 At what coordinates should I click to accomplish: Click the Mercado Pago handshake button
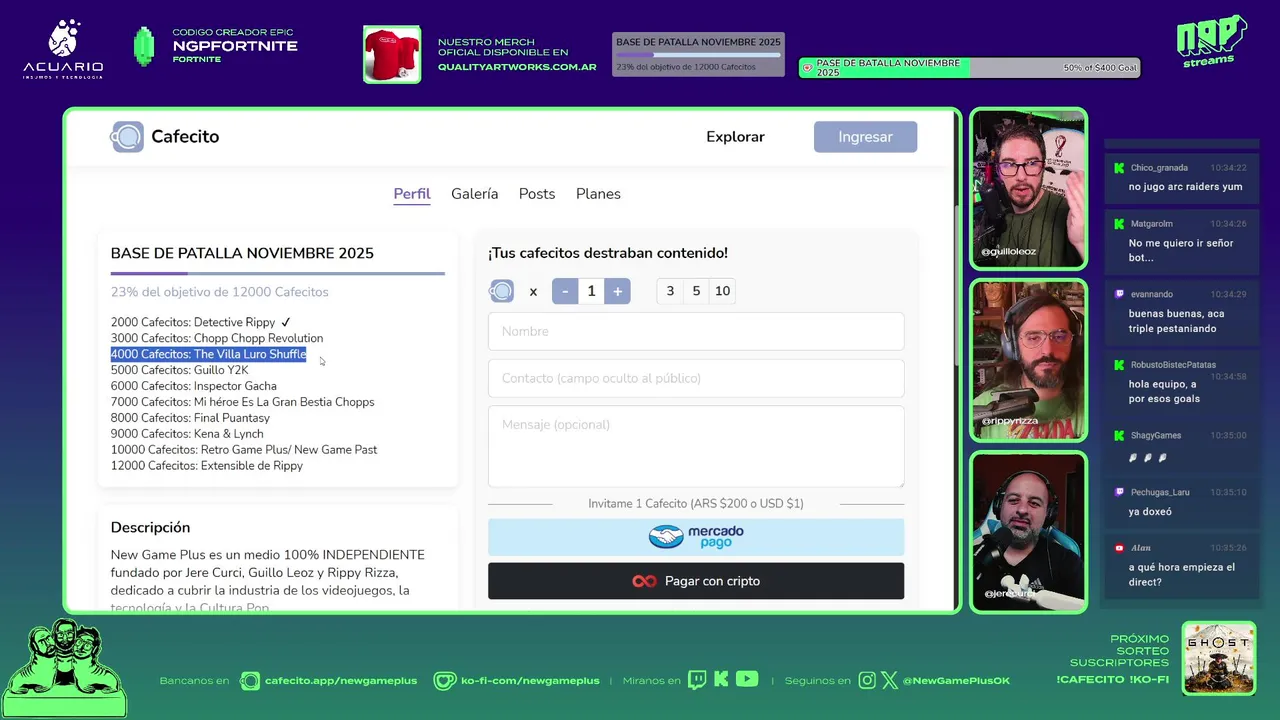coord(696,537)
